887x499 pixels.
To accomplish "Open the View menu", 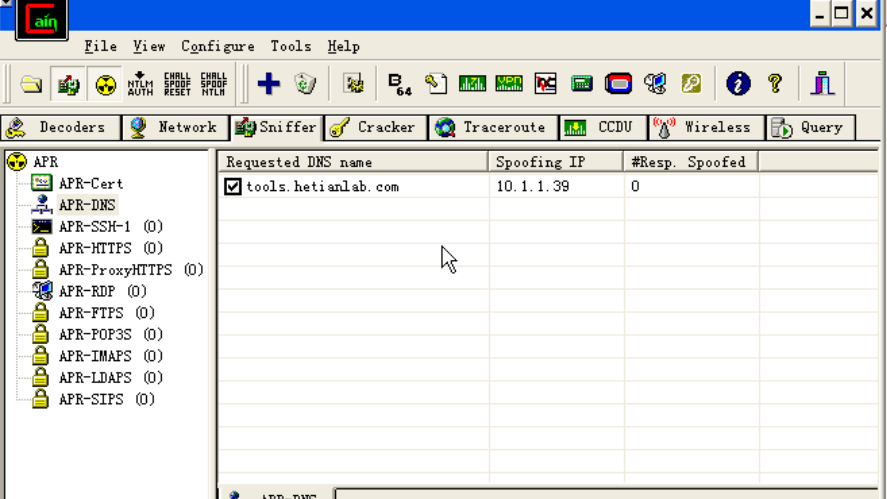I will (149, 46).
